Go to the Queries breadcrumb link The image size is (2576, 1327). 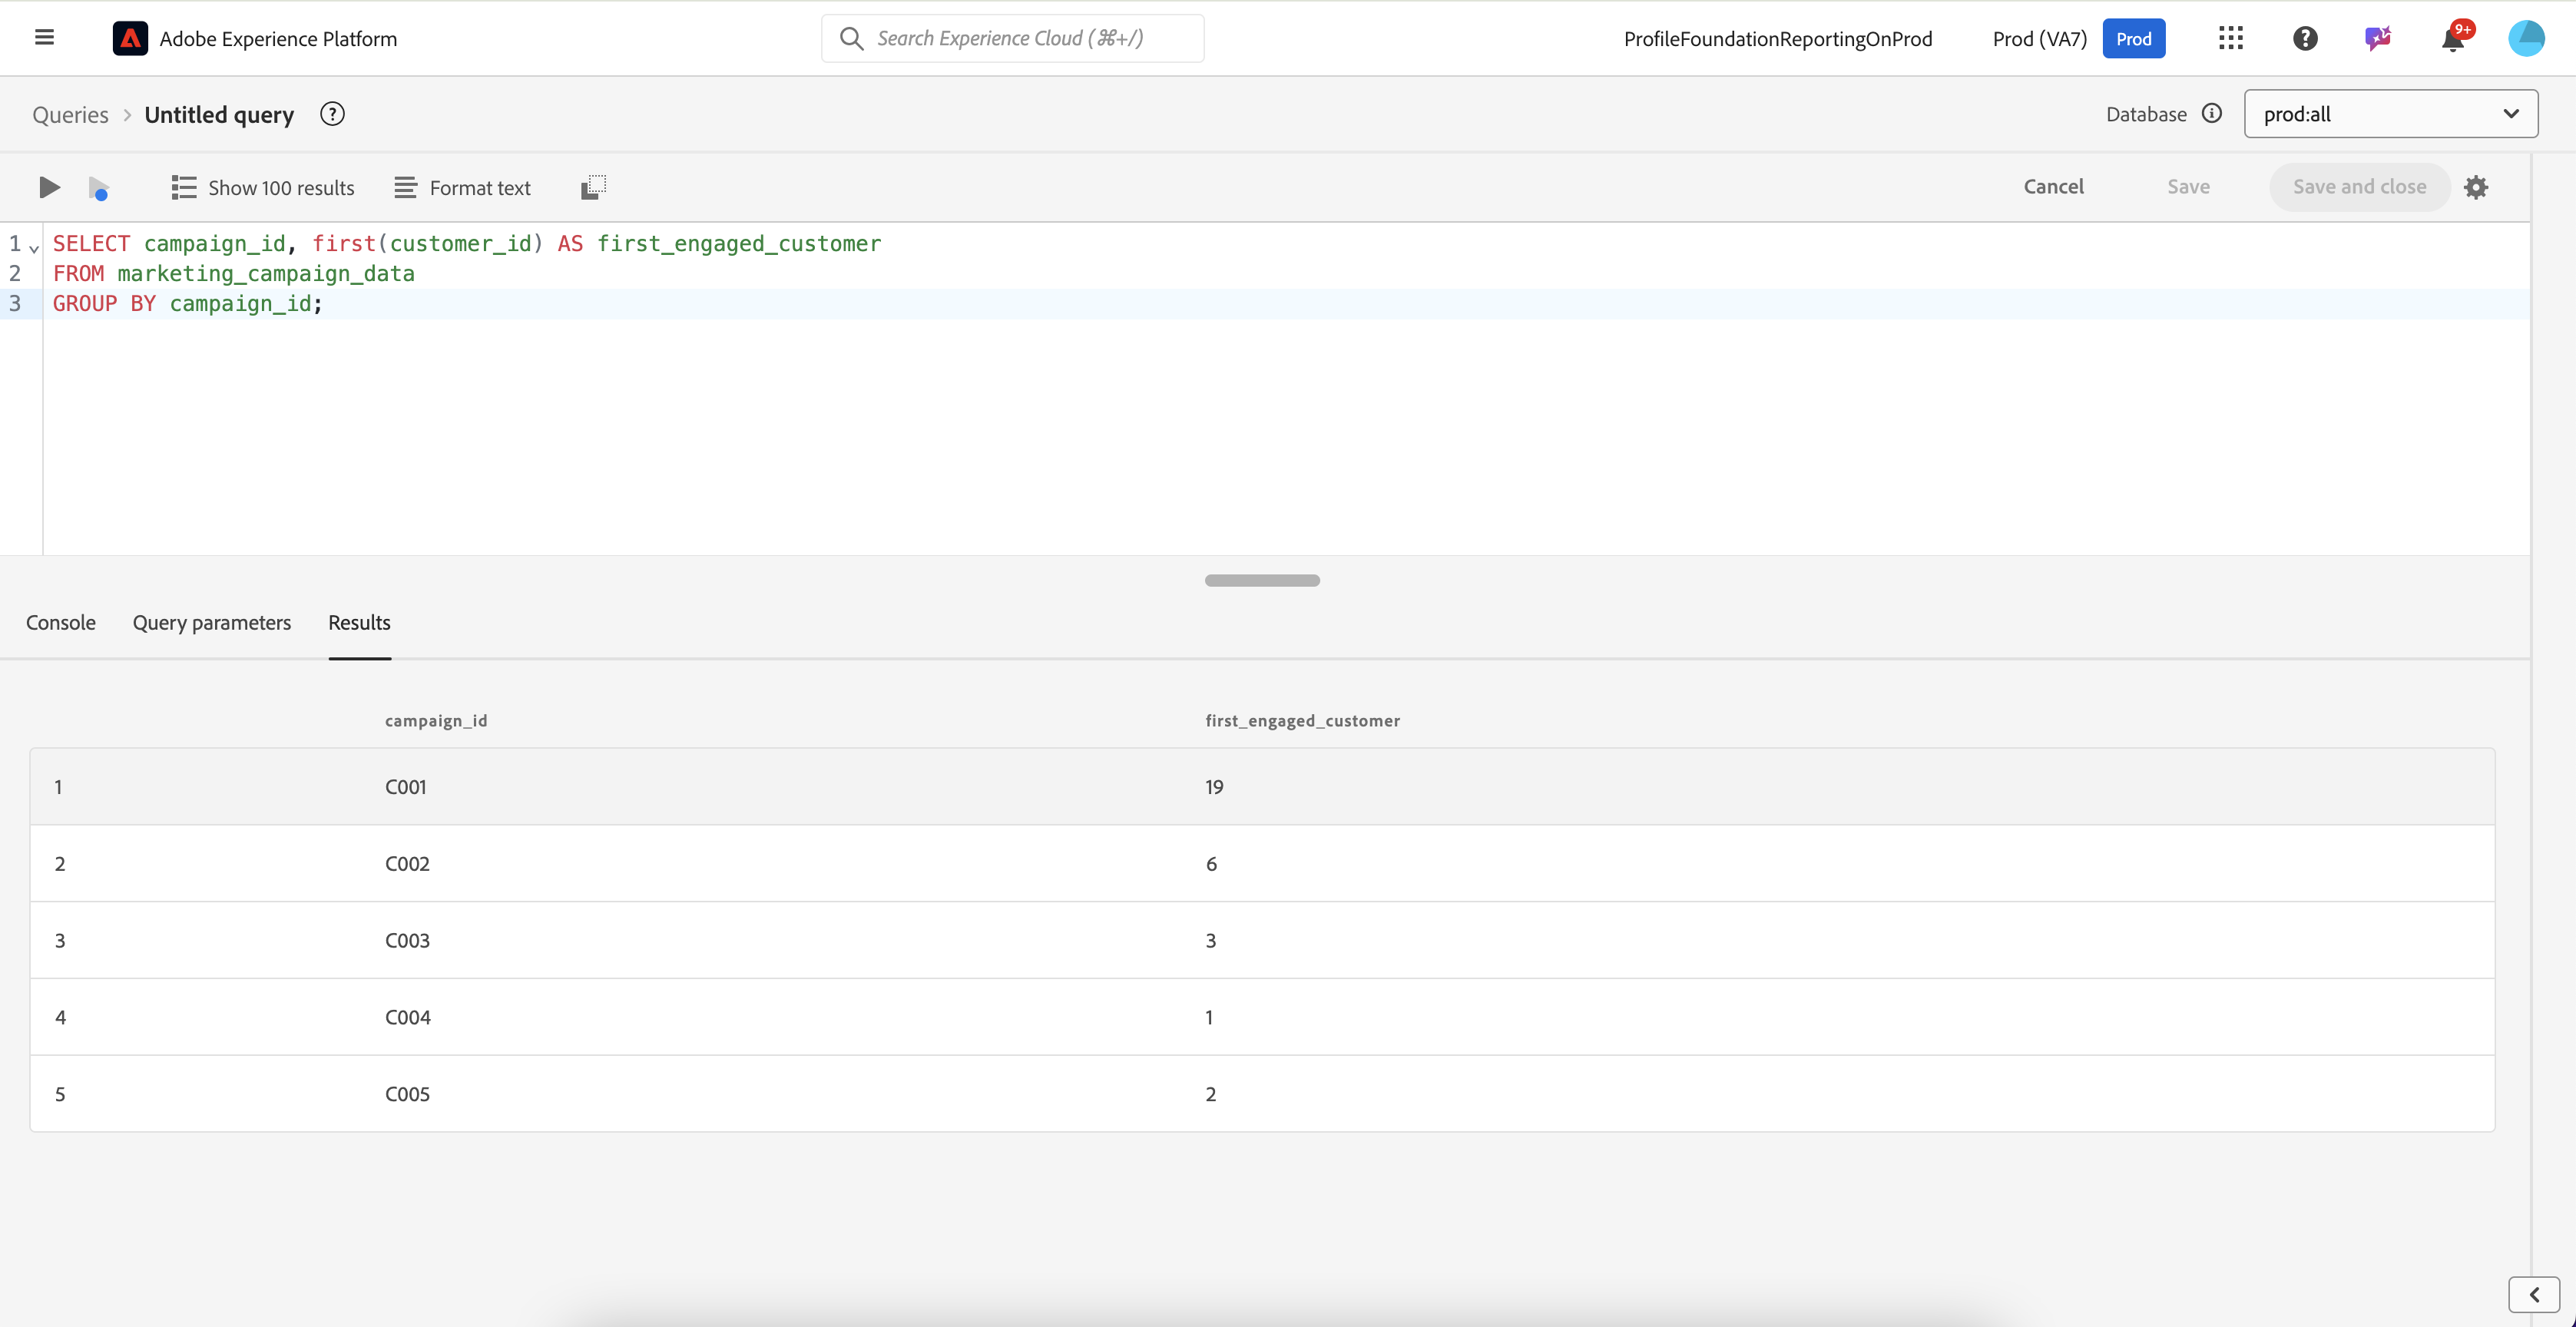[x=70, y=114]
